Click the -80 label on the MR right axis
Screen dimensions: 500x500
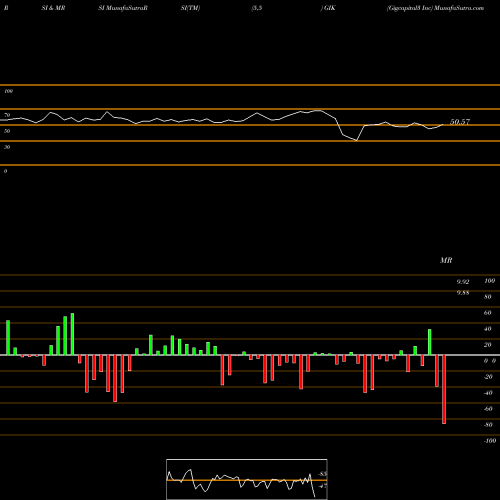tap(488, 425)
